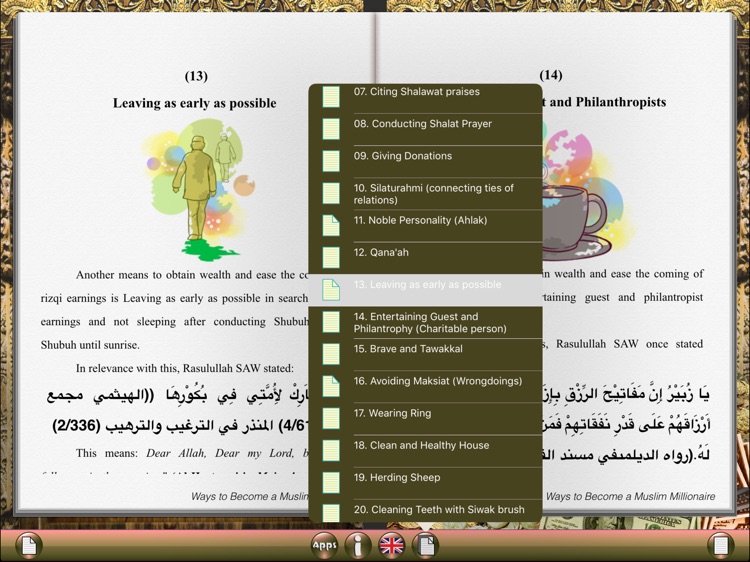Tap page icon beside Citing Shalawat praises
The height and width of the screenshot is (562, 750).
tap(331, 96)
